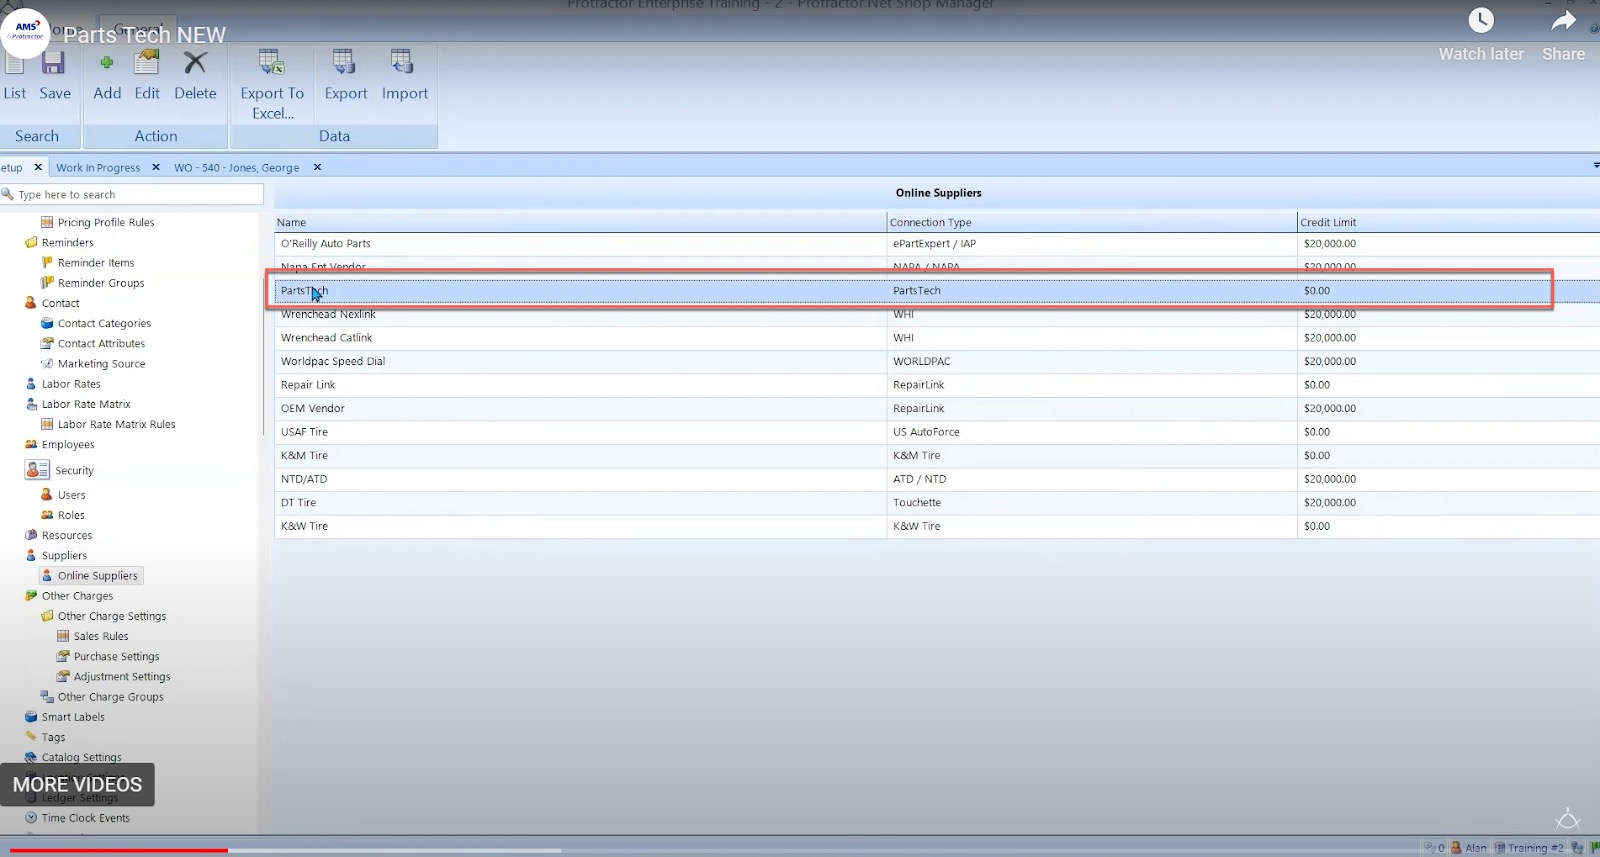Click the Import data icon

click(x=404, y=64)
